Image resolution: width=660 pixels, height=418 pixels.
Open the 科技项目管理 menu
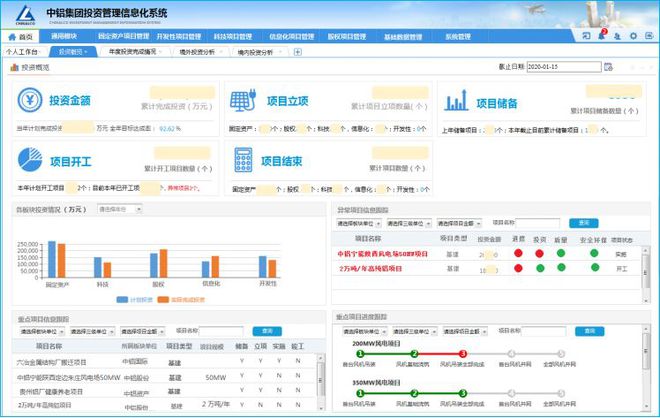click(233, 37)
